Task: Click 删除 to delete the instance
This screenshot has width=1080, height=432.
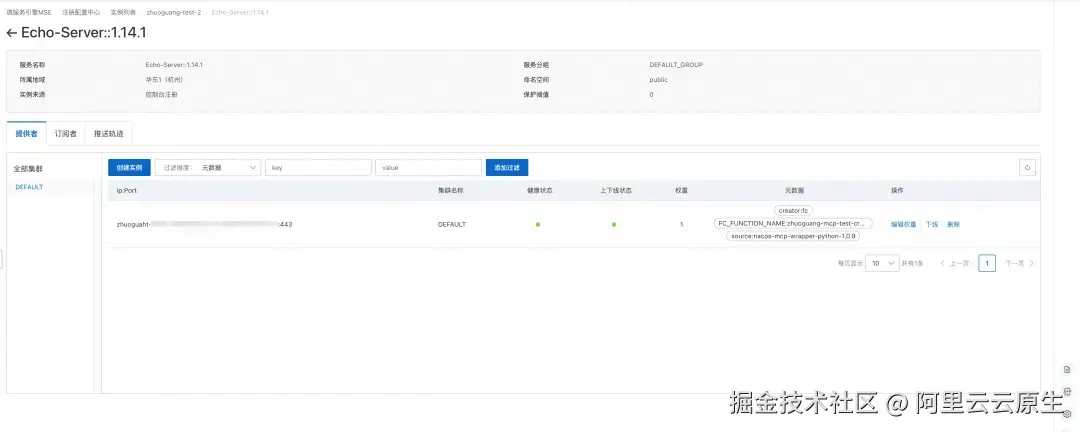Action: [953, 225]
